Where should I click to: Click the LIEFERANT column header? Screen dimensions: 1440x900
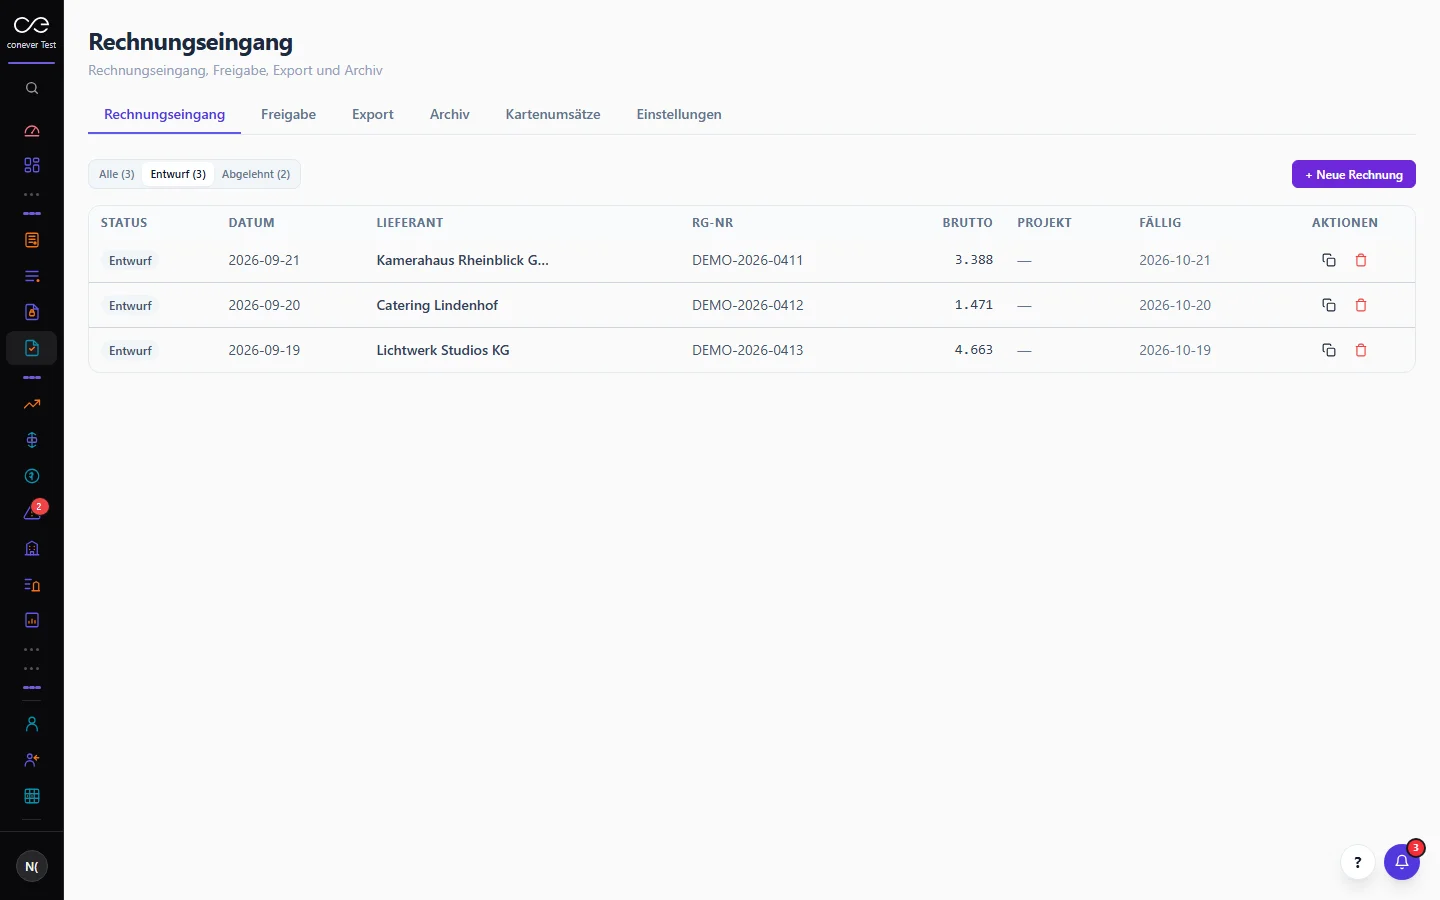click(x=410, y=223)
